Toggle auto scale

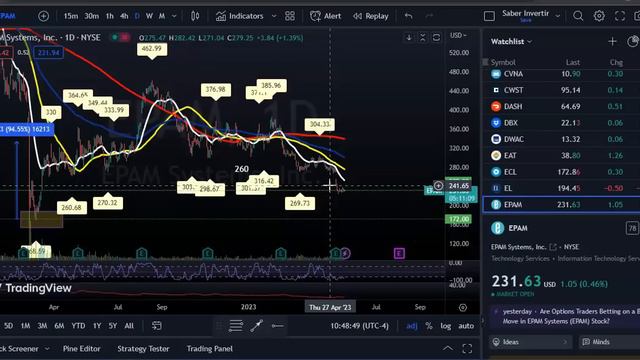(x=466, y=326)
